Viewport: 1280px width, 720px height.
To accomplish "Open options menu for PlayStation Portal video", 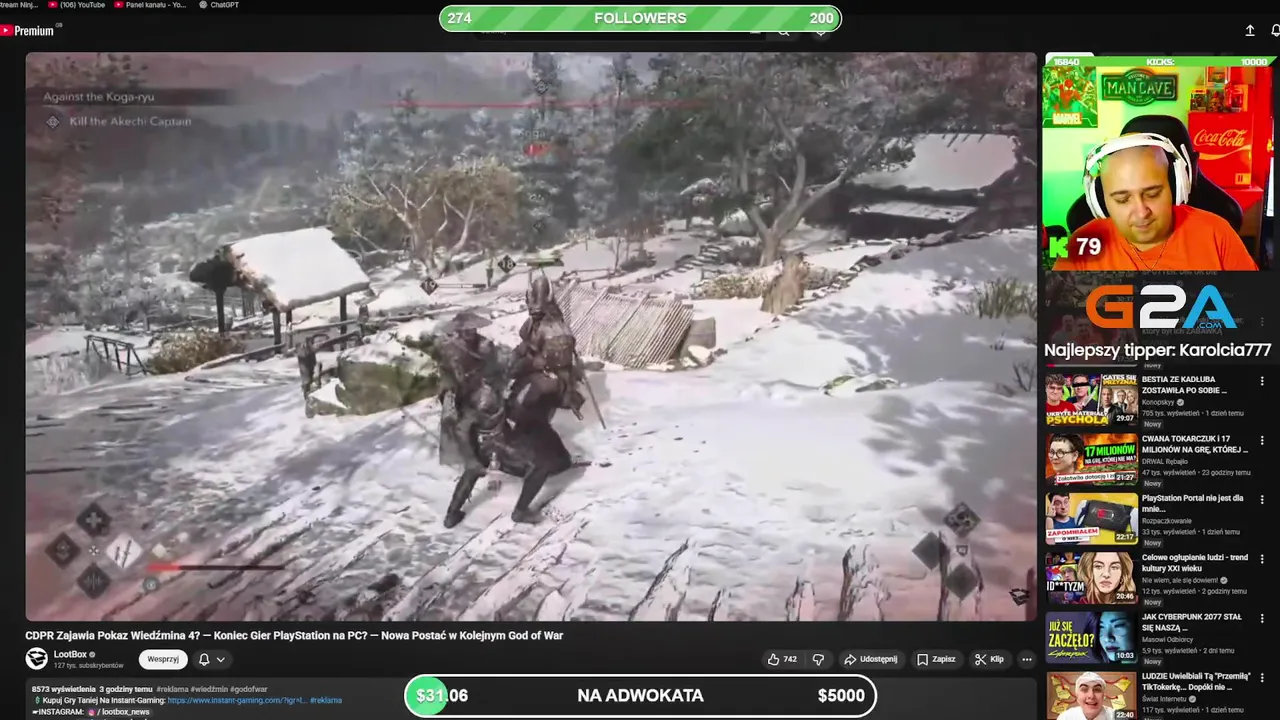I will click(1262, 499).
